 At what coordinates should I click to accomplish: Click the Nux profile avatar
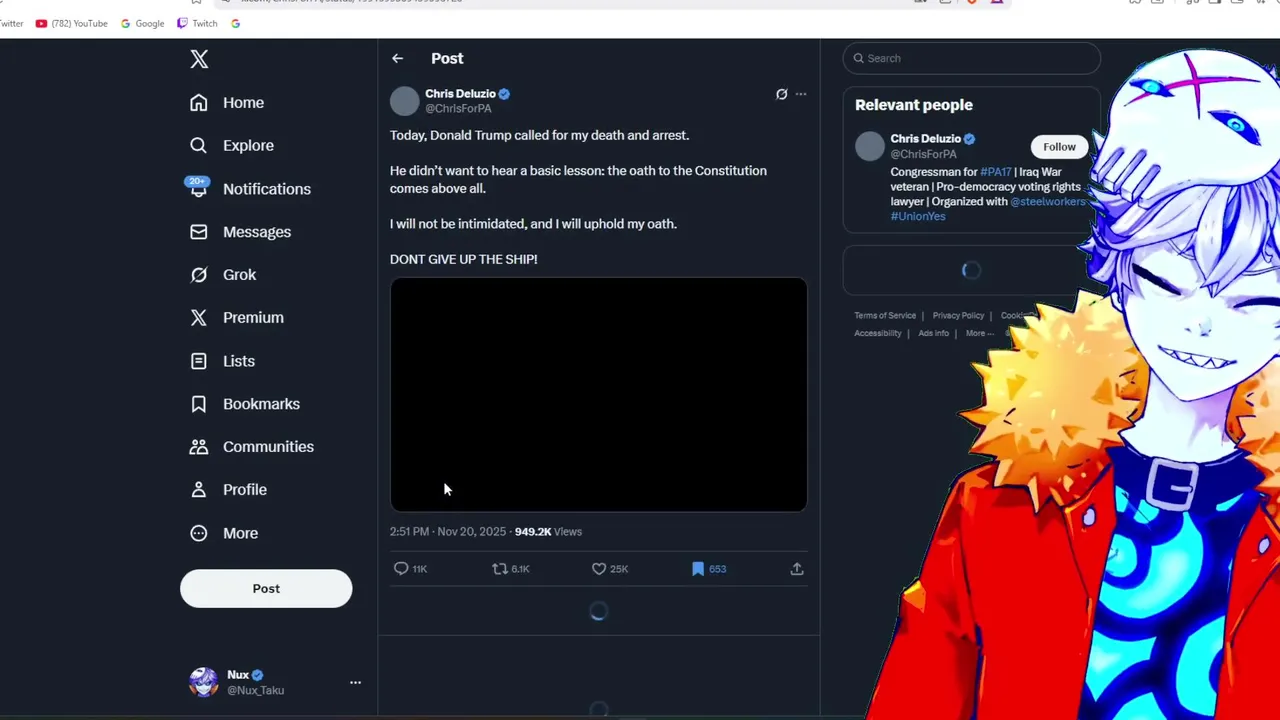(204, 682)
